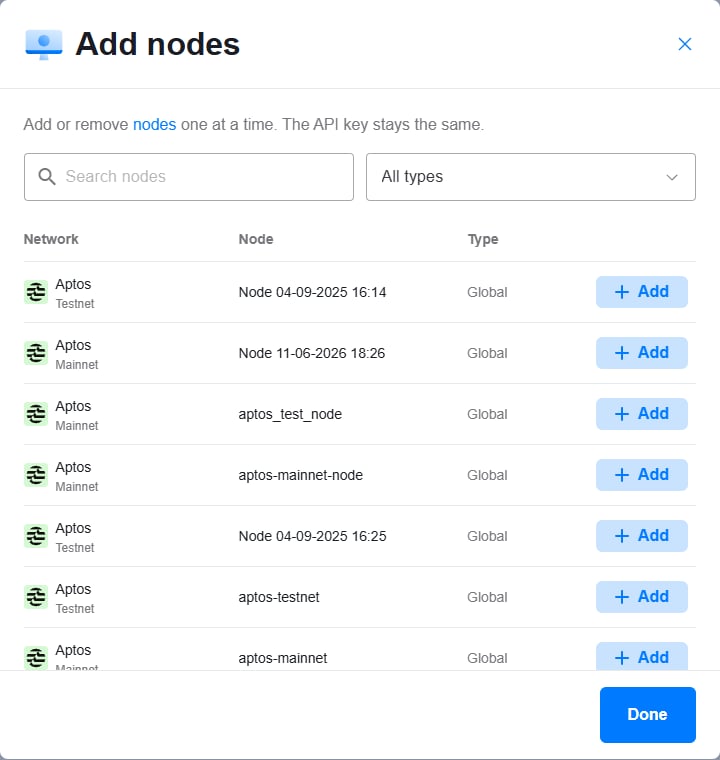Select the text Node 11-06-2026 18:26
Image resolution: width=720 pixels, height=760 pixels.
click(x=312, y=353)
